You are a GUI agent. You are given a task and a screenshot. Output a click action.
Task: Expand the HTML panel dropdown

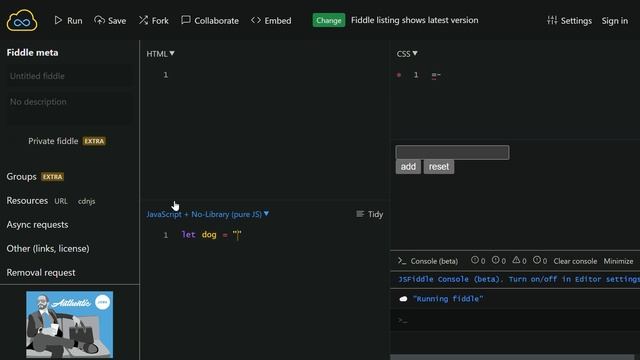(160, 53)
